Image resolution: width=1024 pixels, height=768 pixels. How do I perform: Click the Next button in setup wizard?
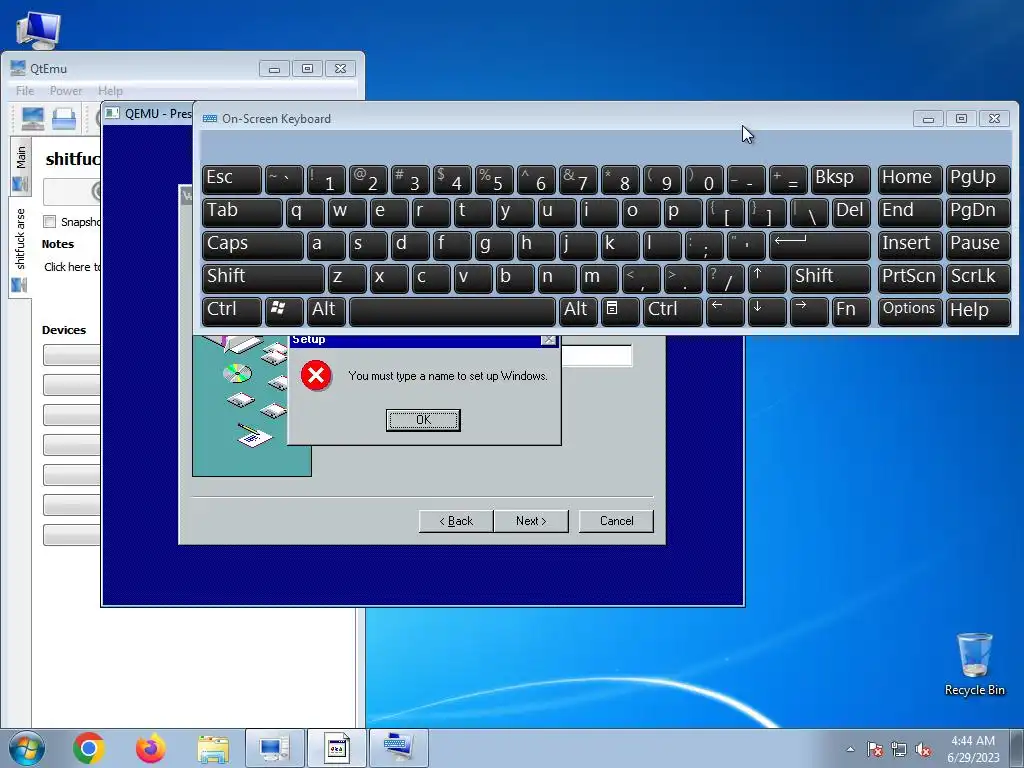pos(531,521)
